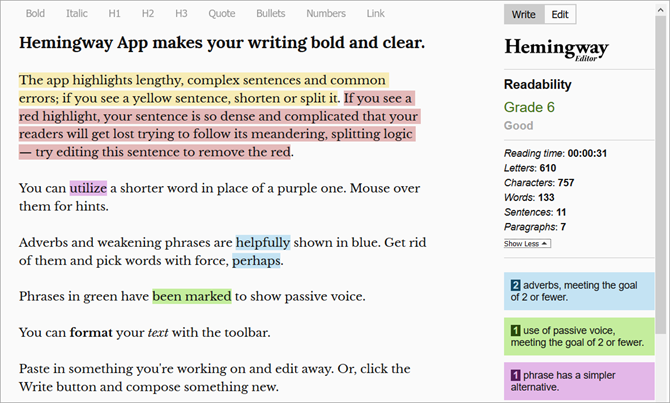Viewport: 670px width, 403px height.
Task: Click the purple highlighted word "utilize"
Action: [x=88, y=188]
